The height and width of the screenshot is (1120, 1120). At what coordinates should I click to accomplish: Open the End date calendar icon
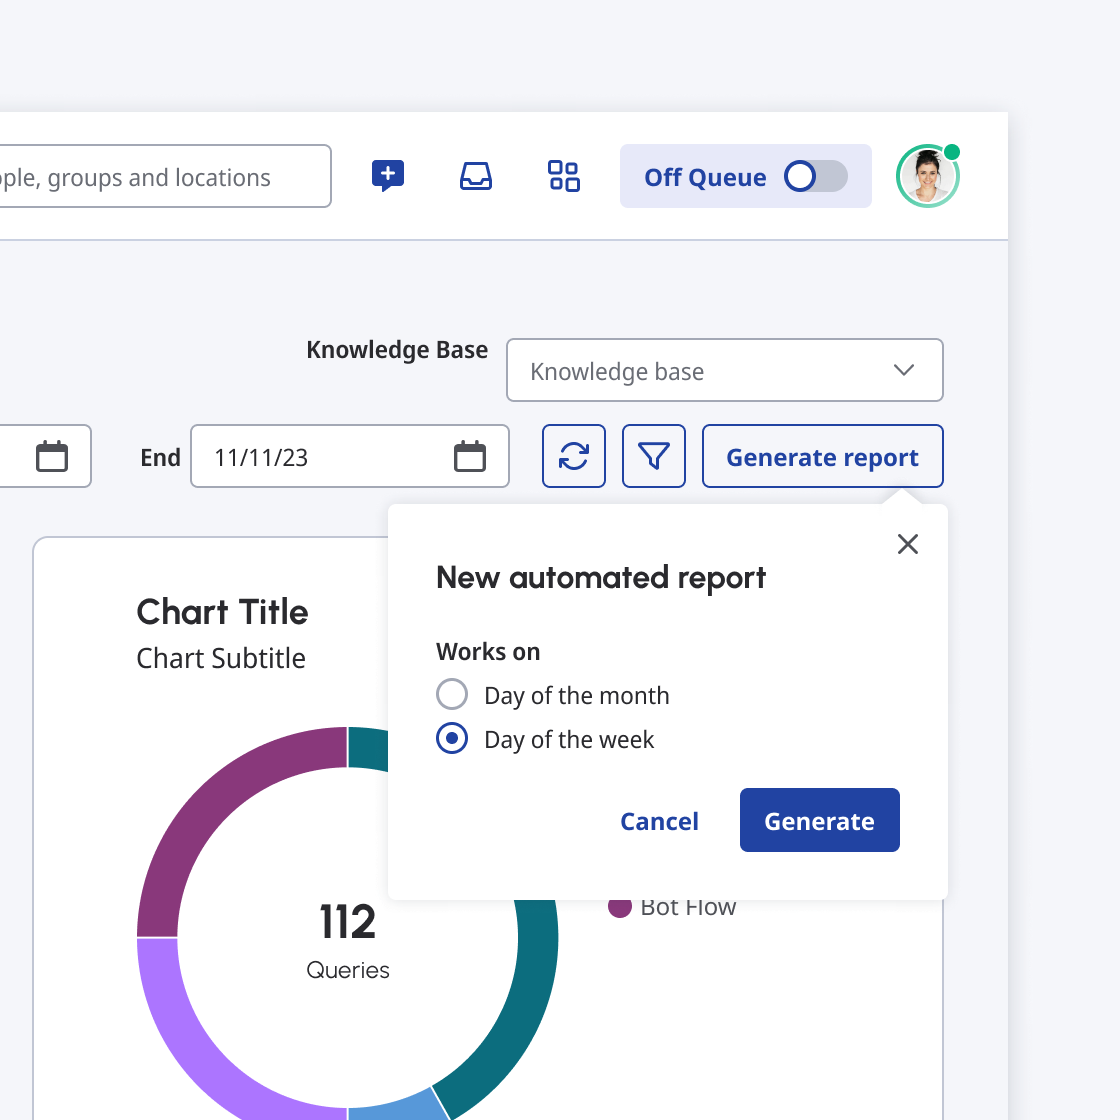470,456
